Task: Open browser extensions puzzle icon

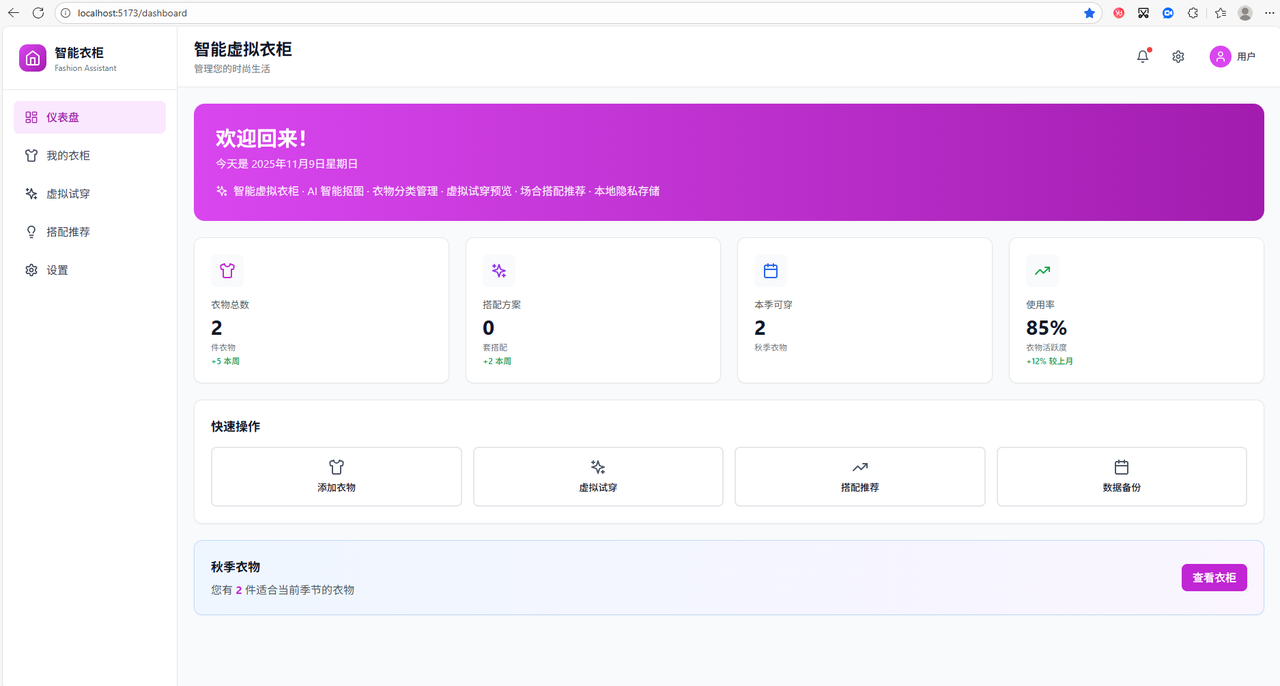Action: (1193, 13)
